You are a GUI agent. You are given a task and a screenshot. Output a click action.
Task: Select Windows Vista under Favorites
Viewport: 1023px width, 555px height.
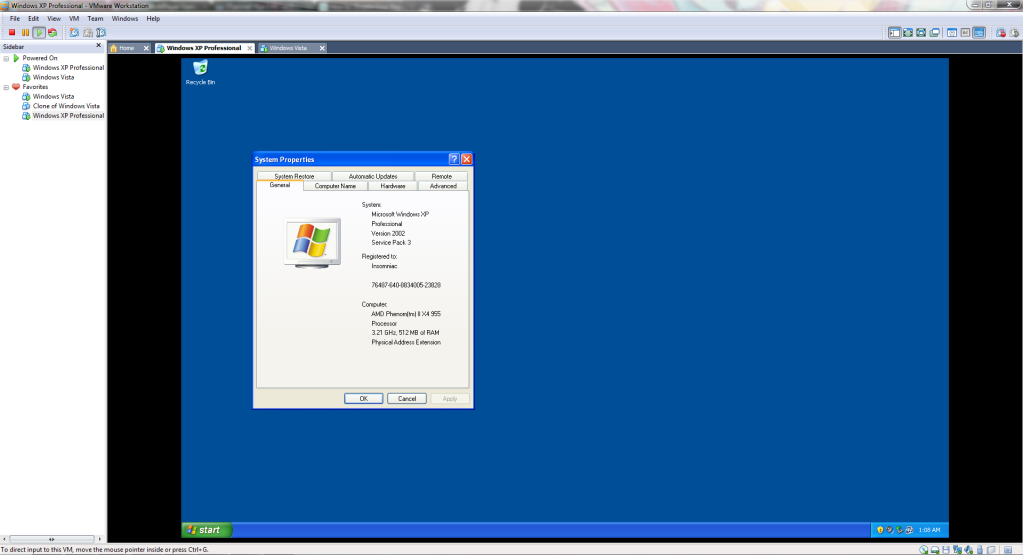point(48,96)
